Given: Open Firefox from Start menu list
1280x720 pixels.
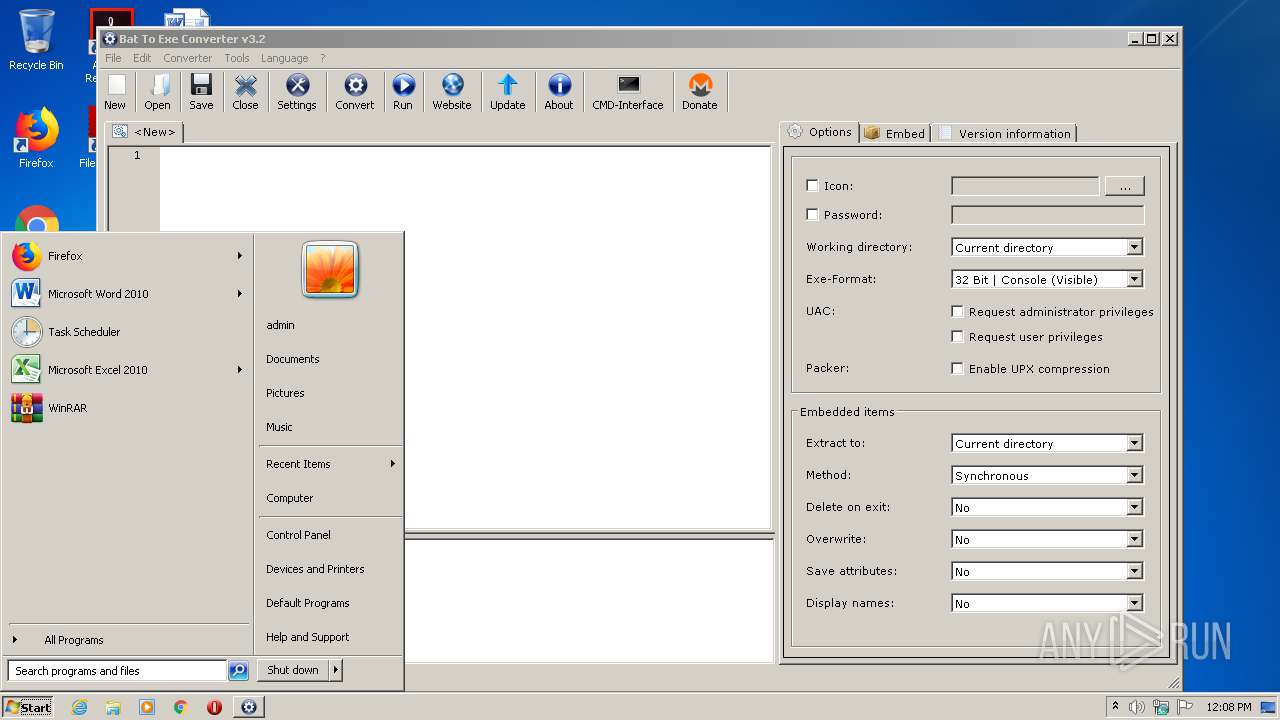Looking at the screenshot, I should click(127, 256).
